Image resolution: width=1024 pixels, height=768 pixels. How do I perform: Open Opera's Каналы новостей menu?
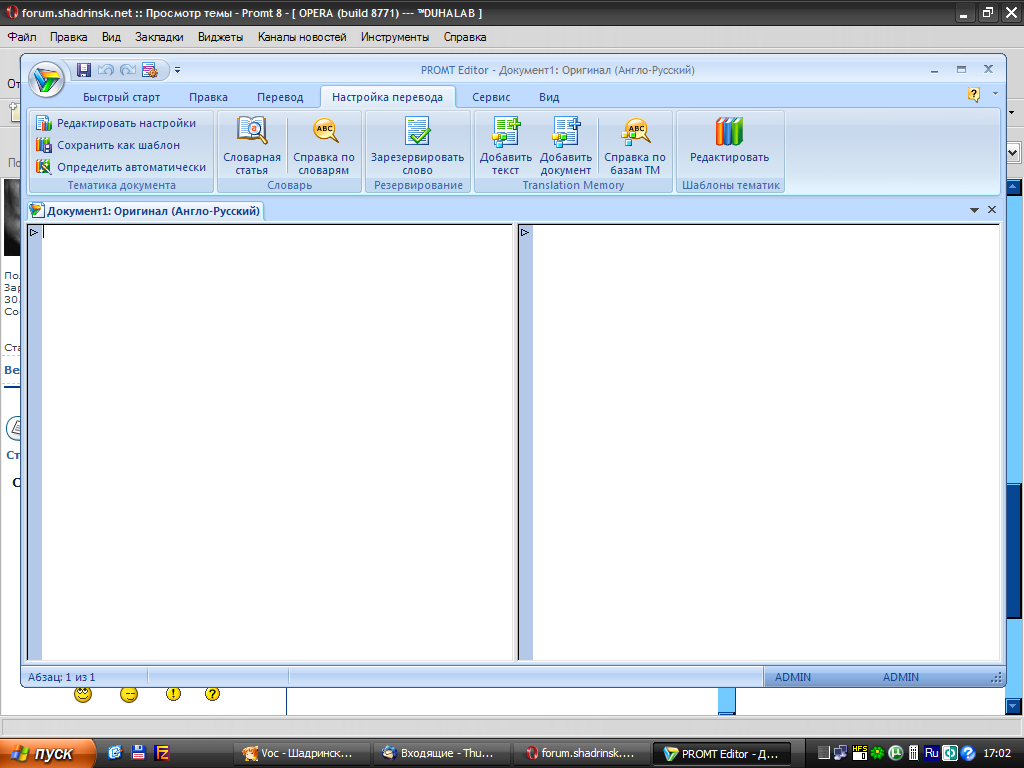click(302, 37)
